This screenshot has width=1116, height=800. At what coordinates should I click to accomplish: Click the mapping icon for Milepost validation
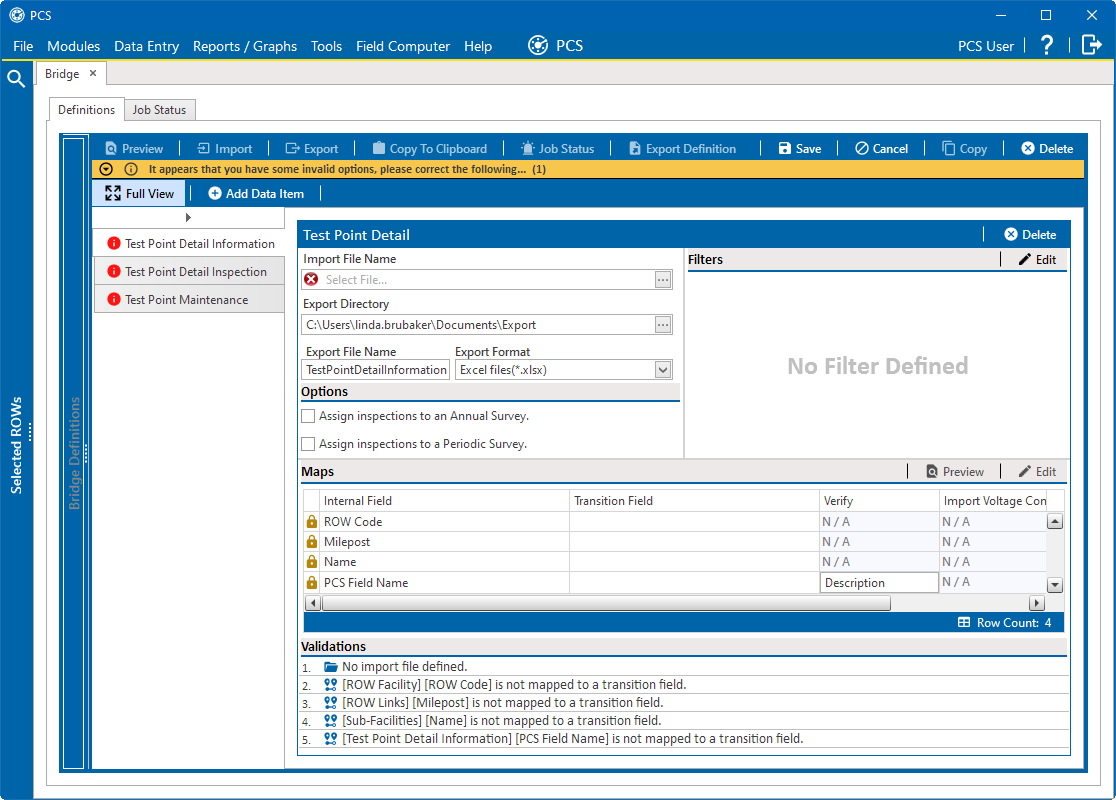coord(330,702)
